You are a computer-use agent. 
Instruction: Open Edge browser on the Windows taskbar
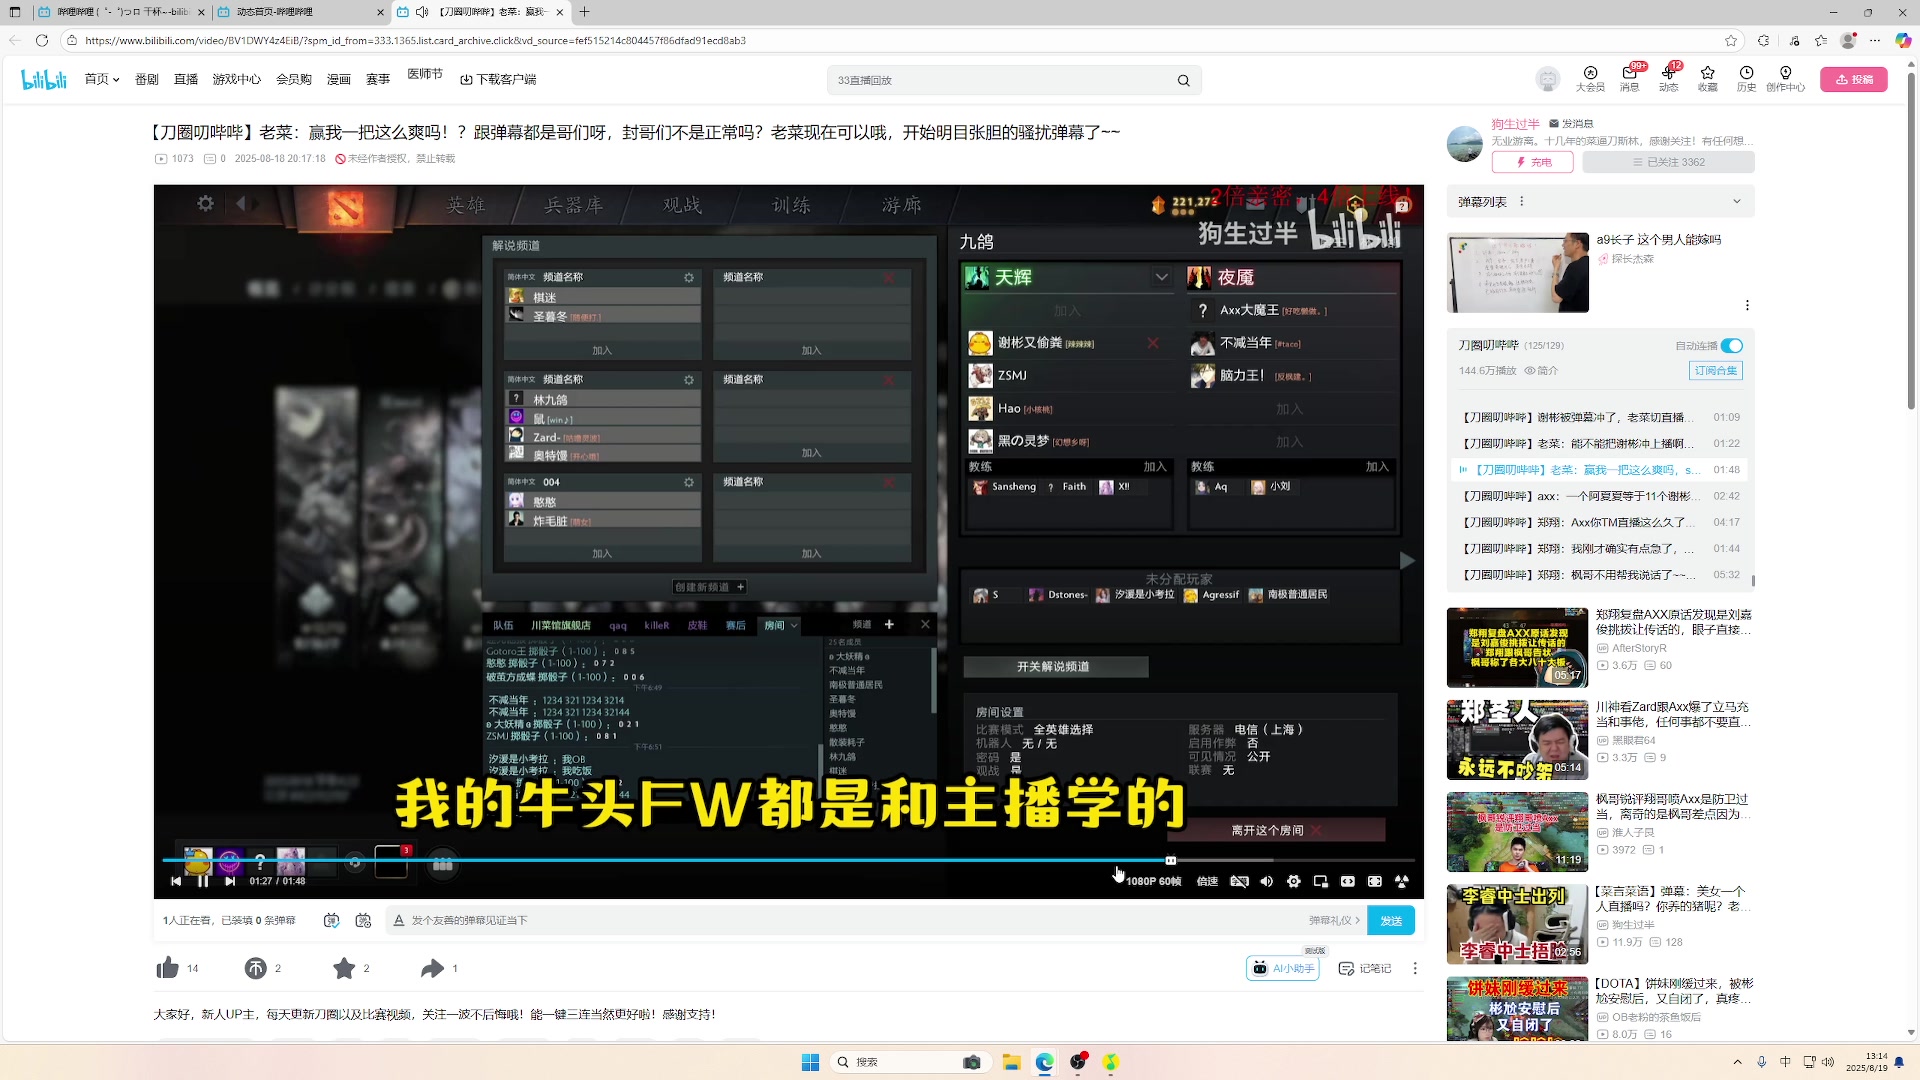1044,1062
